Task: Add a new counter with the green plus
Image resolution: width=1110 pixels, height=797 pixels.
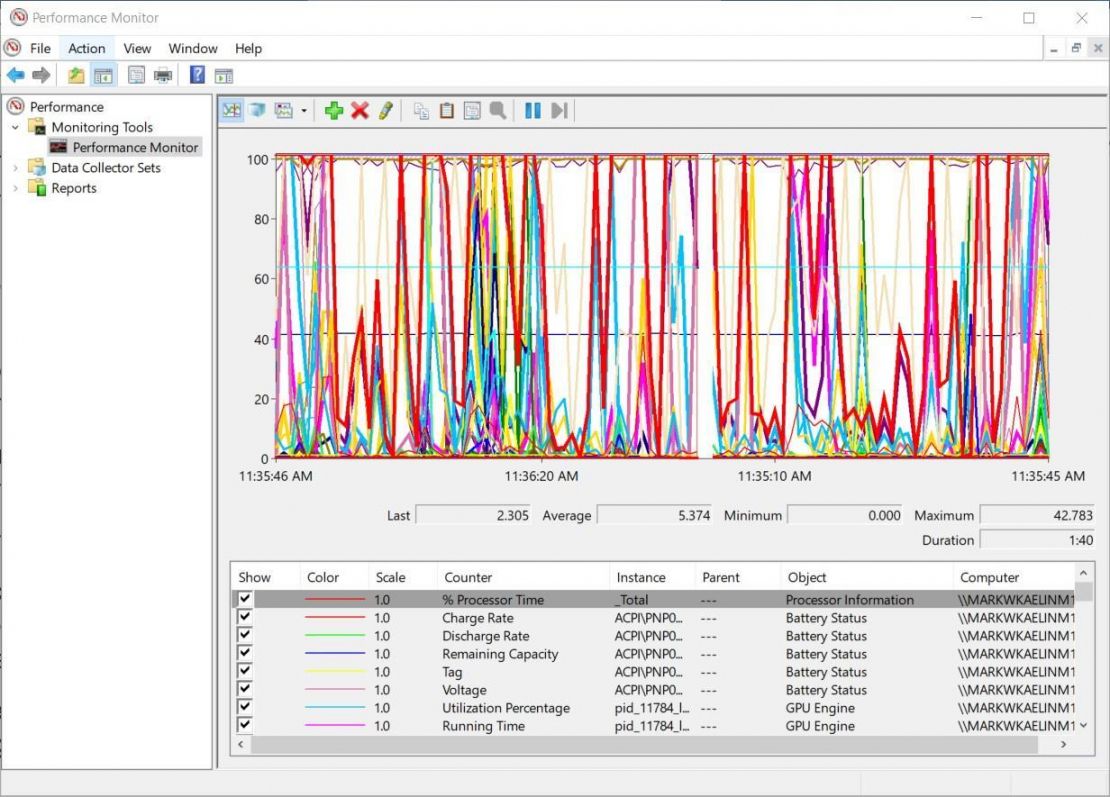Action: point(334,110)
